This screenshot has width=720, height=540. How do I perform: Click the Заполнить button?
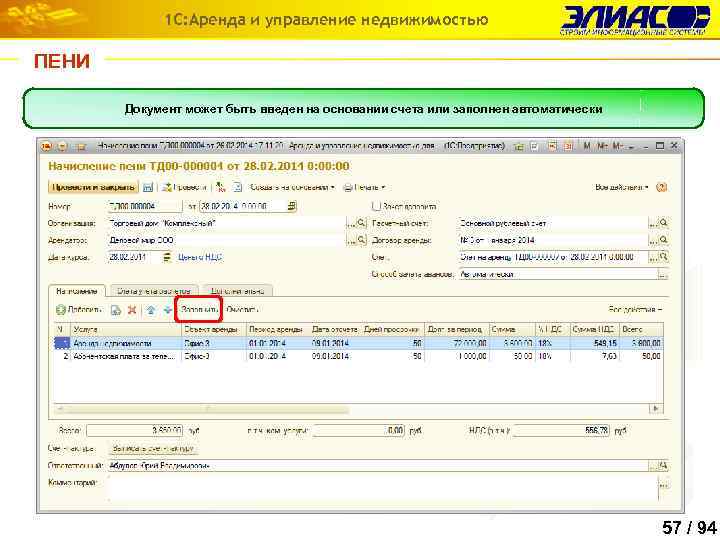point(199,310)
